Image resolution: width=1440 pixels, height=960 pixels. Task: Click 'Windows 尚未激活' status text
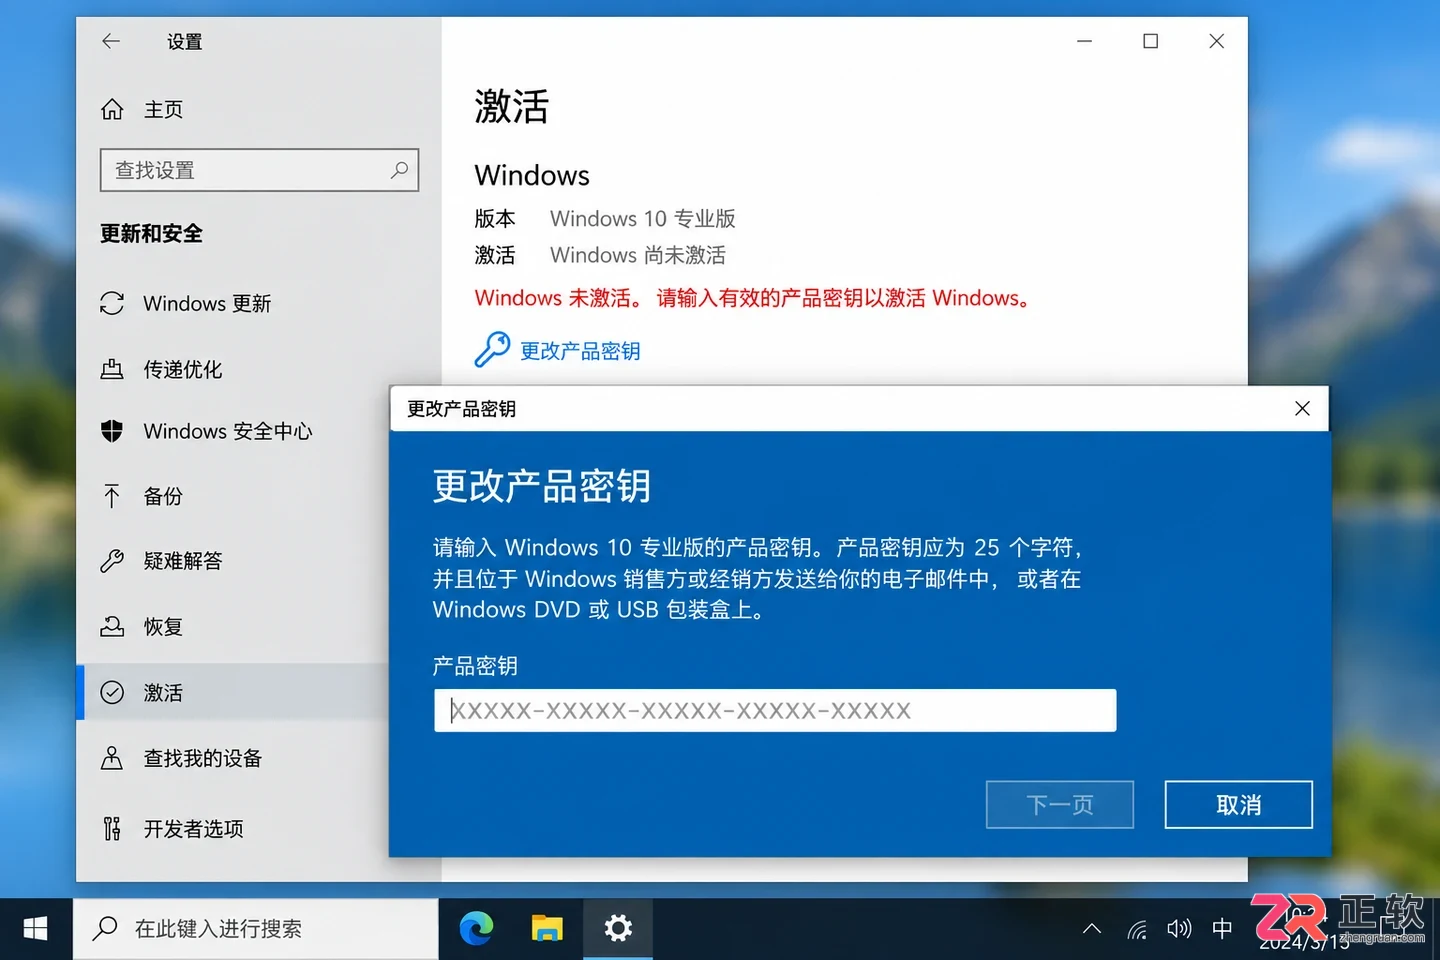click(638, 255)
